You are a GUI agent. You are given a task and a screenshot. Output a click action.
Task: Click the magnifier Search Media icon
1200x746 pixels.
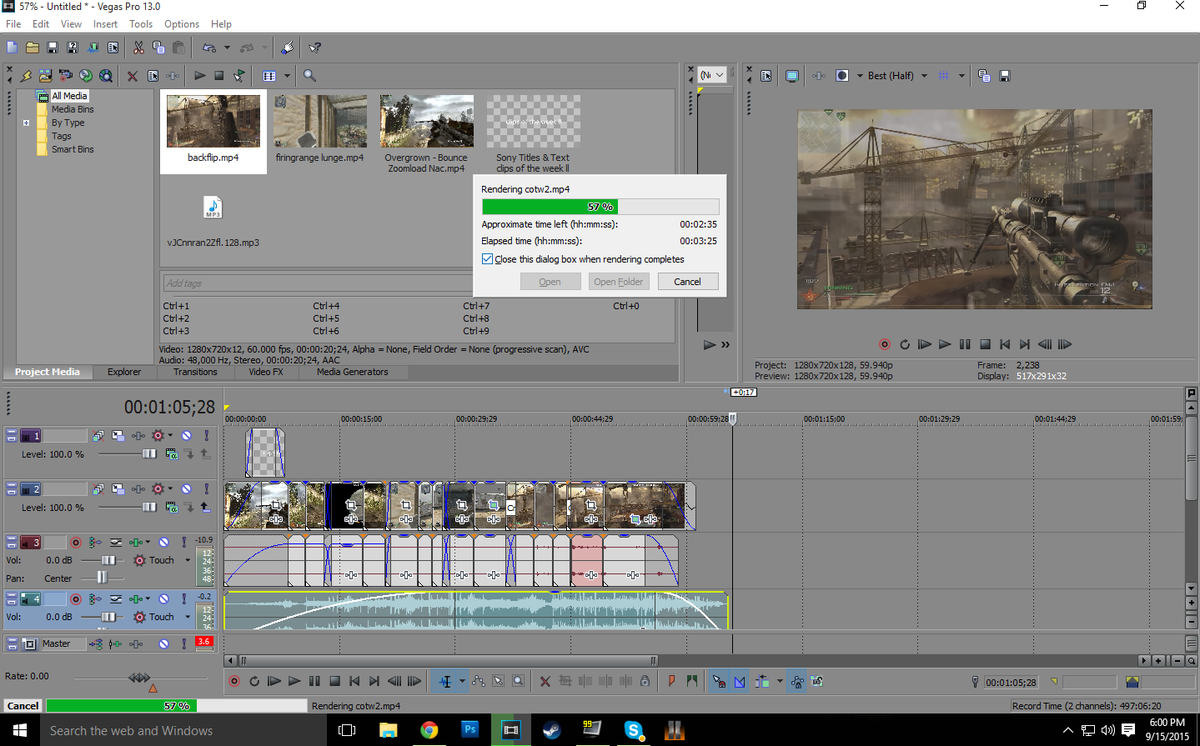tap(309, 75)
